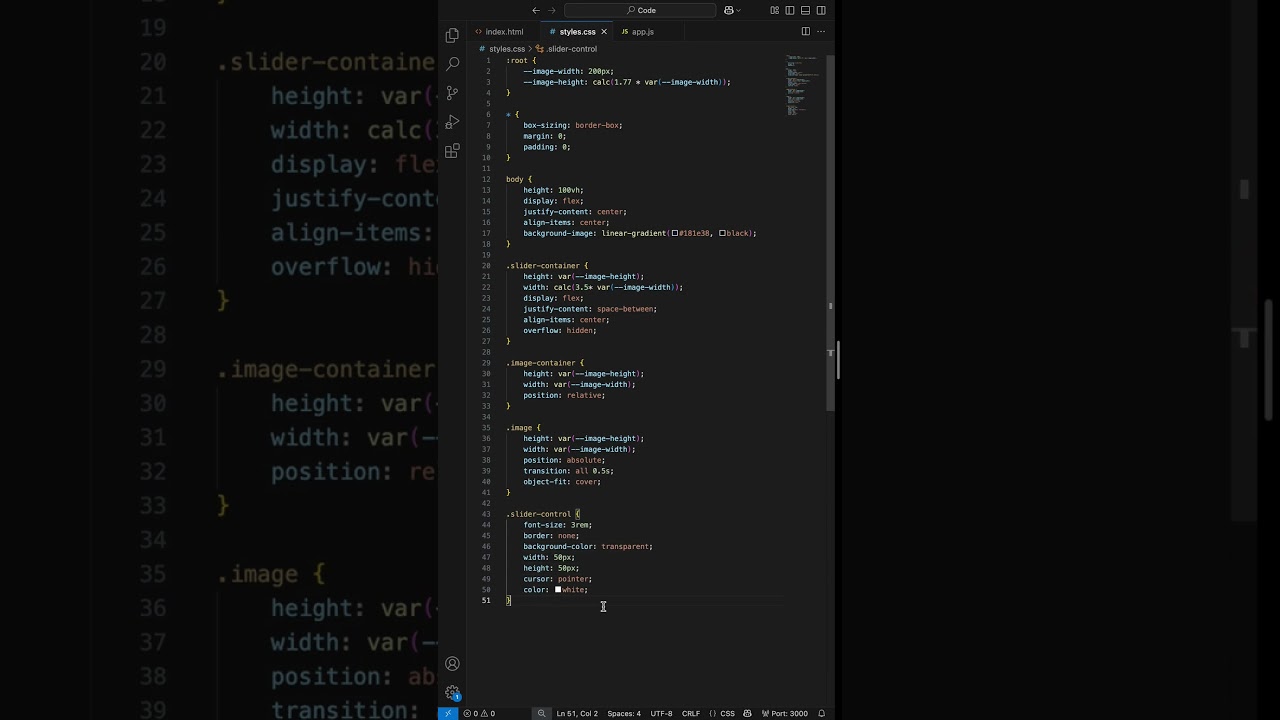Toggle the primary side bar
Viewport: 1280px width, 720px height.
click(790, 10)
